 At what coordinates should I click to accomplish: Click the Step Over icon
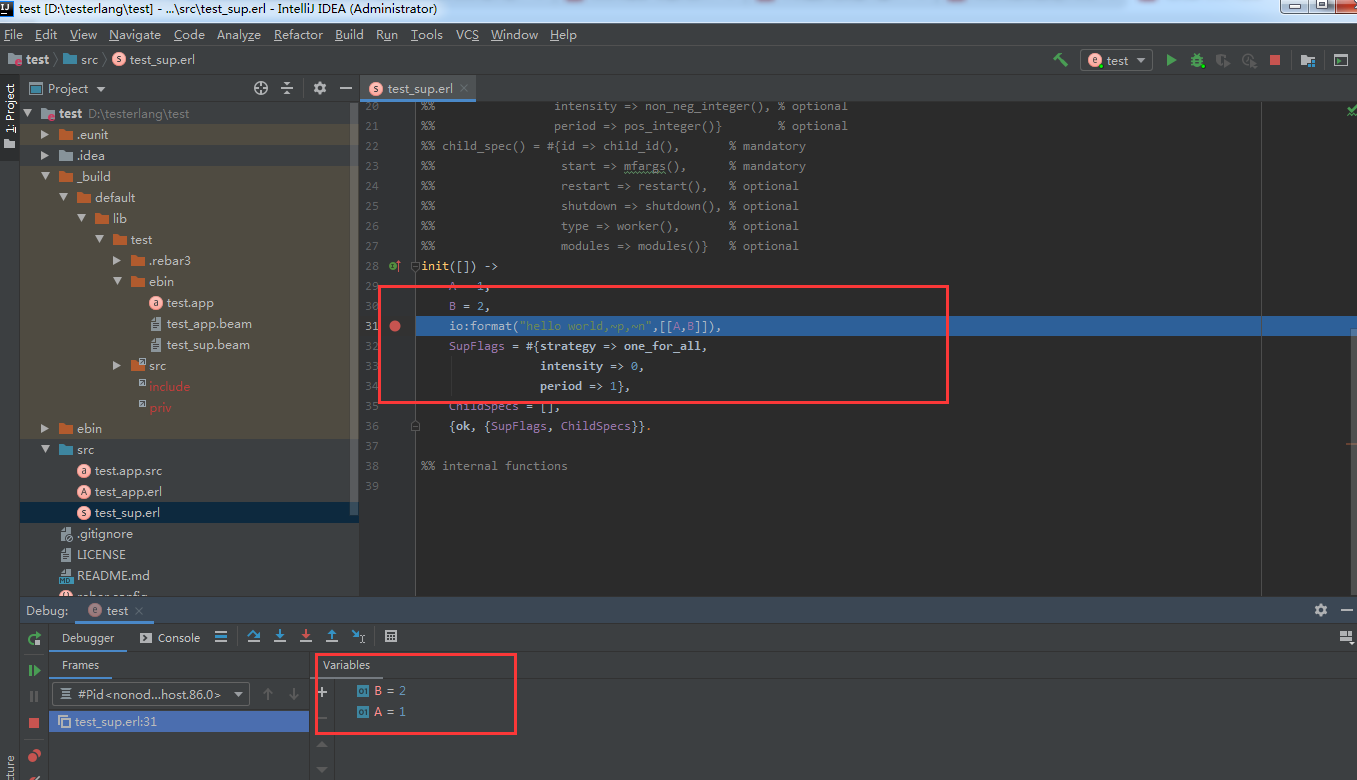tap(254, 637)
